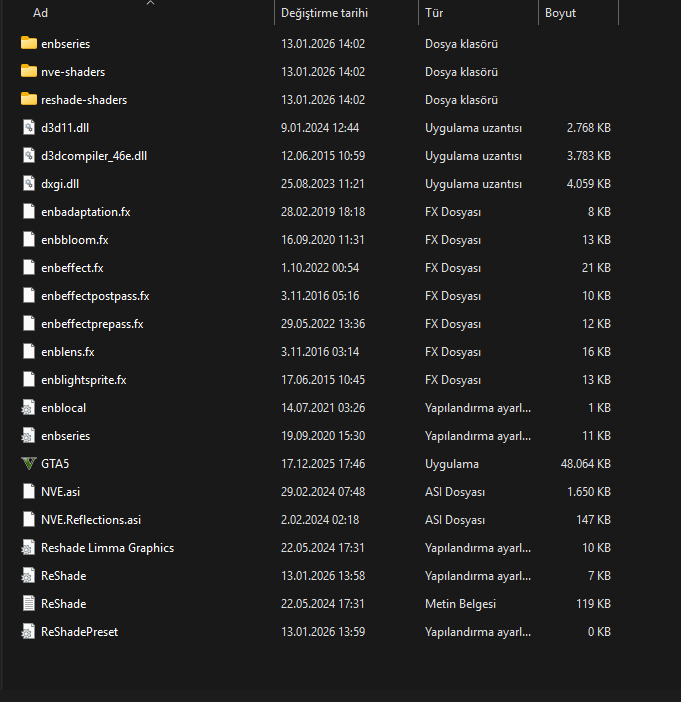Click the 0 KB size value

coord(599,632)
